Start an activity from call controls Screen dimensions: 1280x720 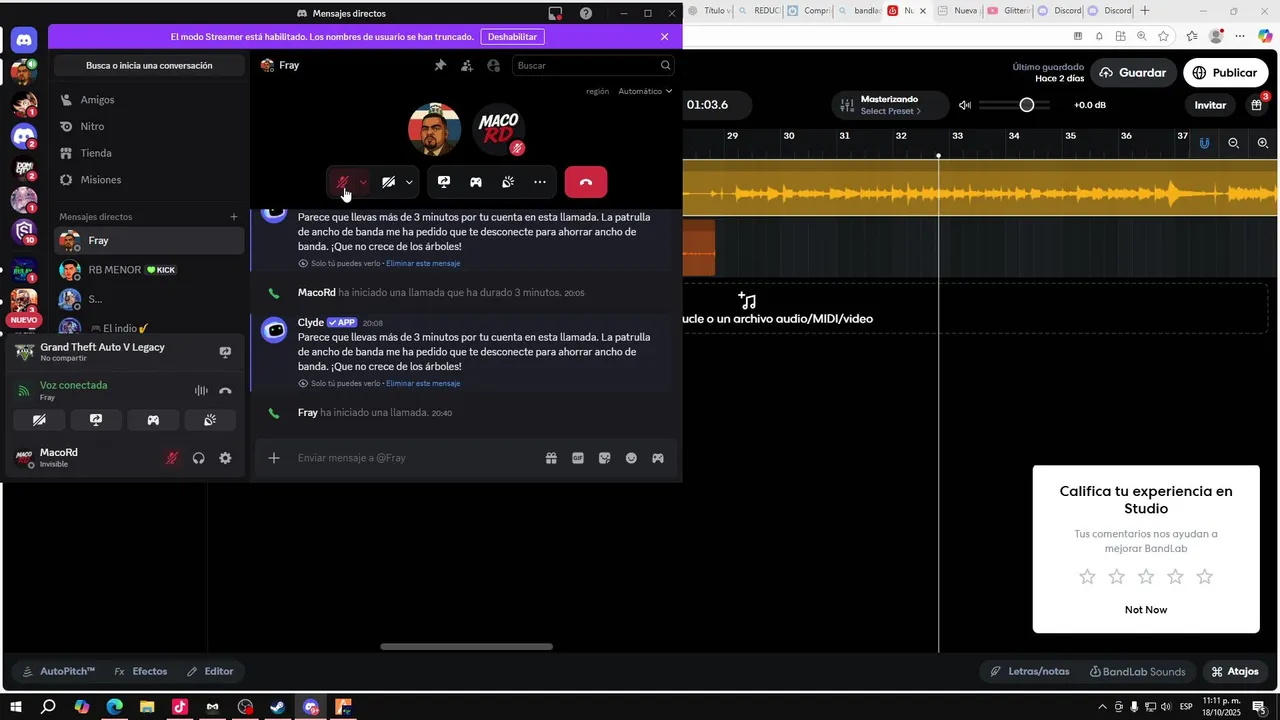click(476, 182)
